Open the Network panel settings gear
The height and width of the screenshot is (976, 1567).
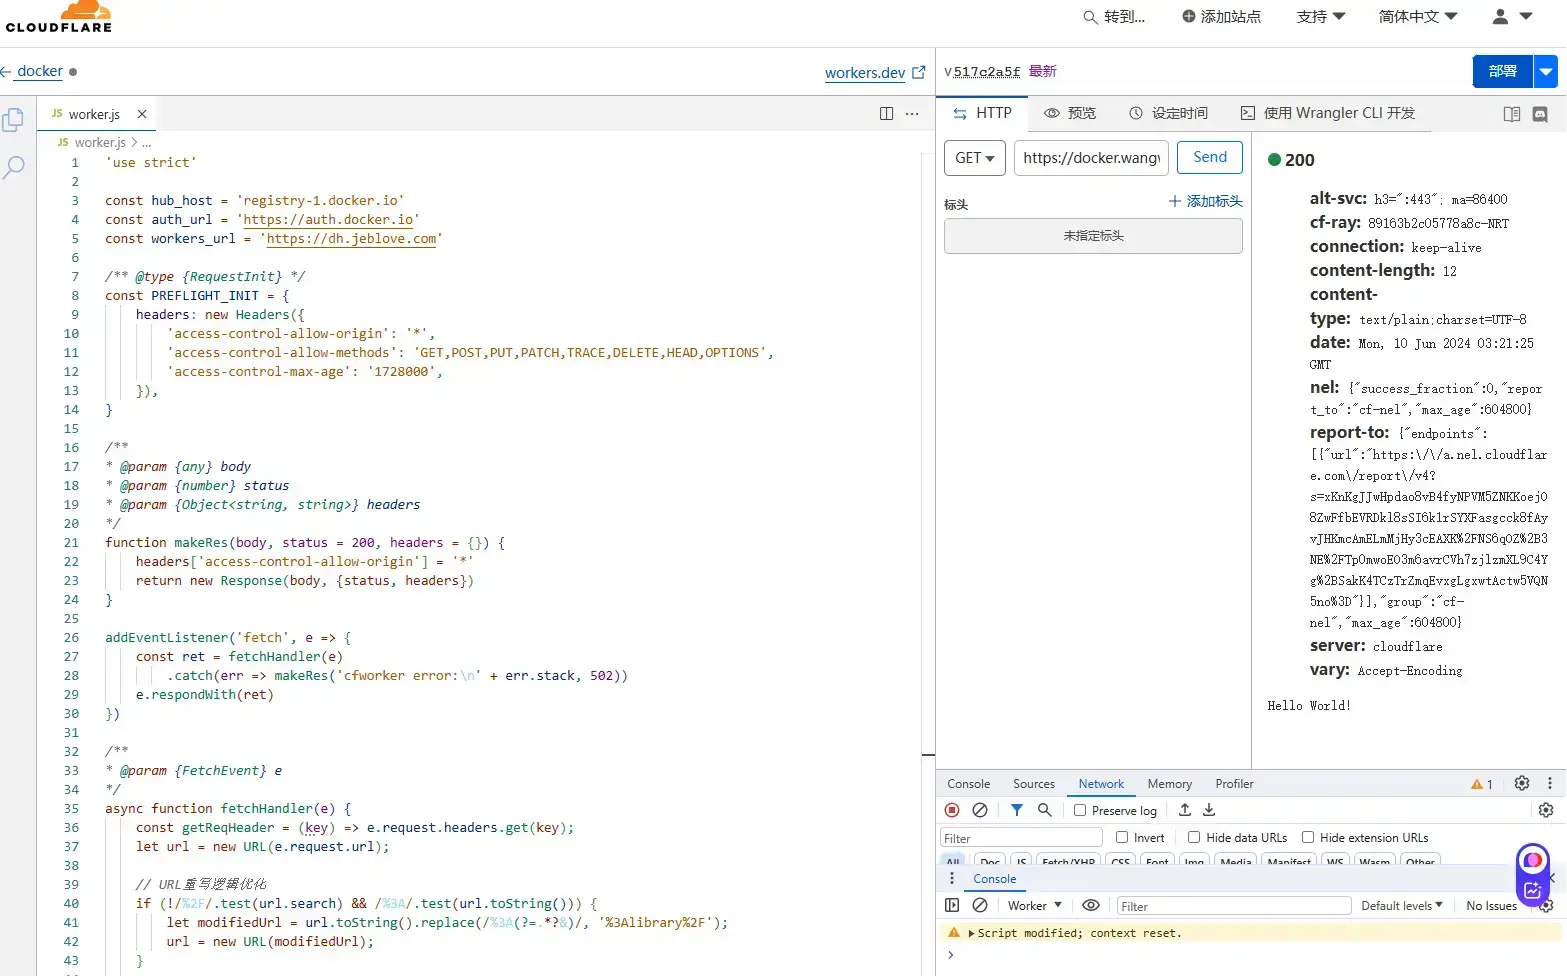pyautogui.click(x=1546, y=810)
